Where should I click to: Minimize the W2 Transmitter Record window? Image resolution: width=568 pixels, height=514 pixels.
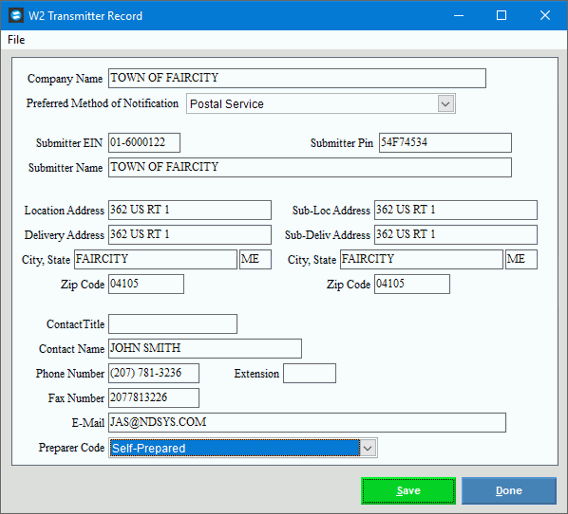(459, 16)
